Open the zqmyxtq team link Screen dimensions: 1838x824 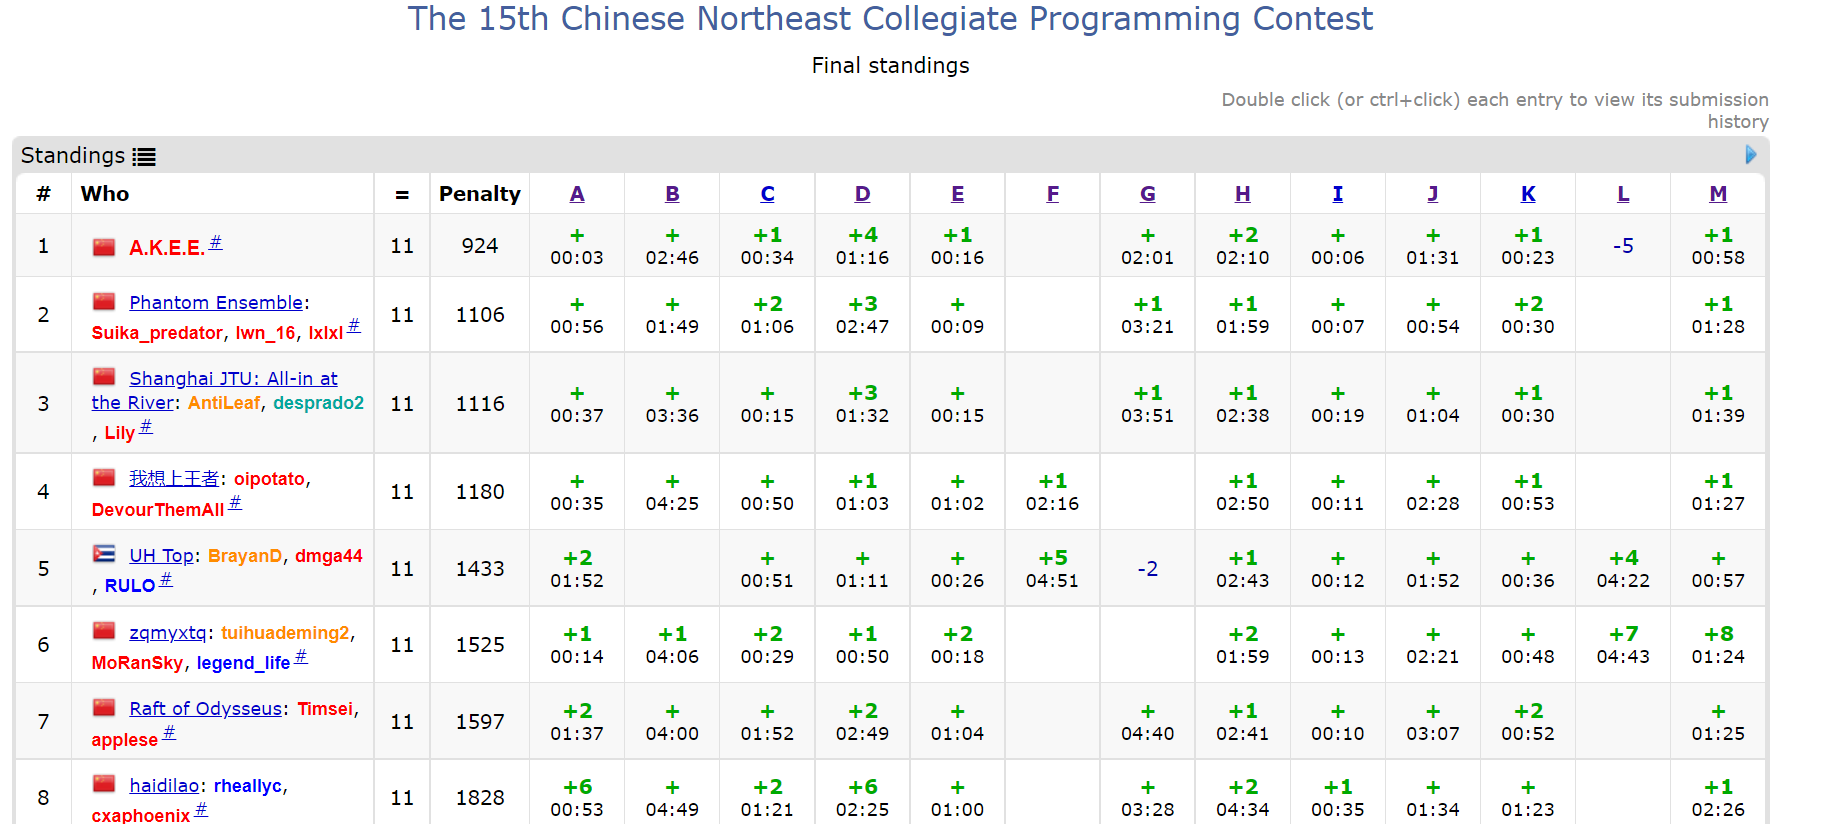tap(167, 633)
